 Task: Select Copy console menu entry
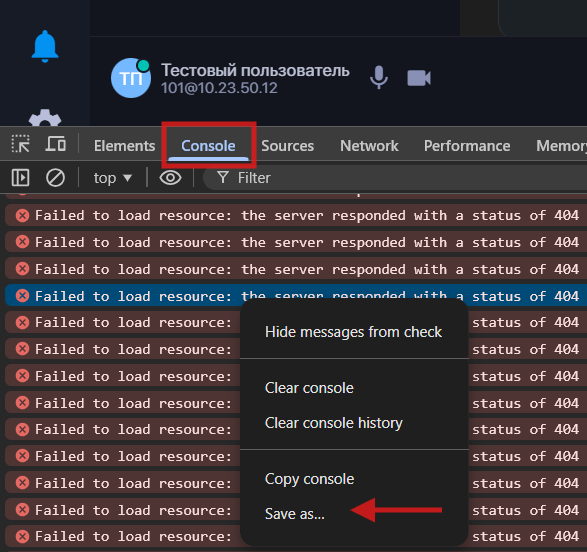coord(309,479)
